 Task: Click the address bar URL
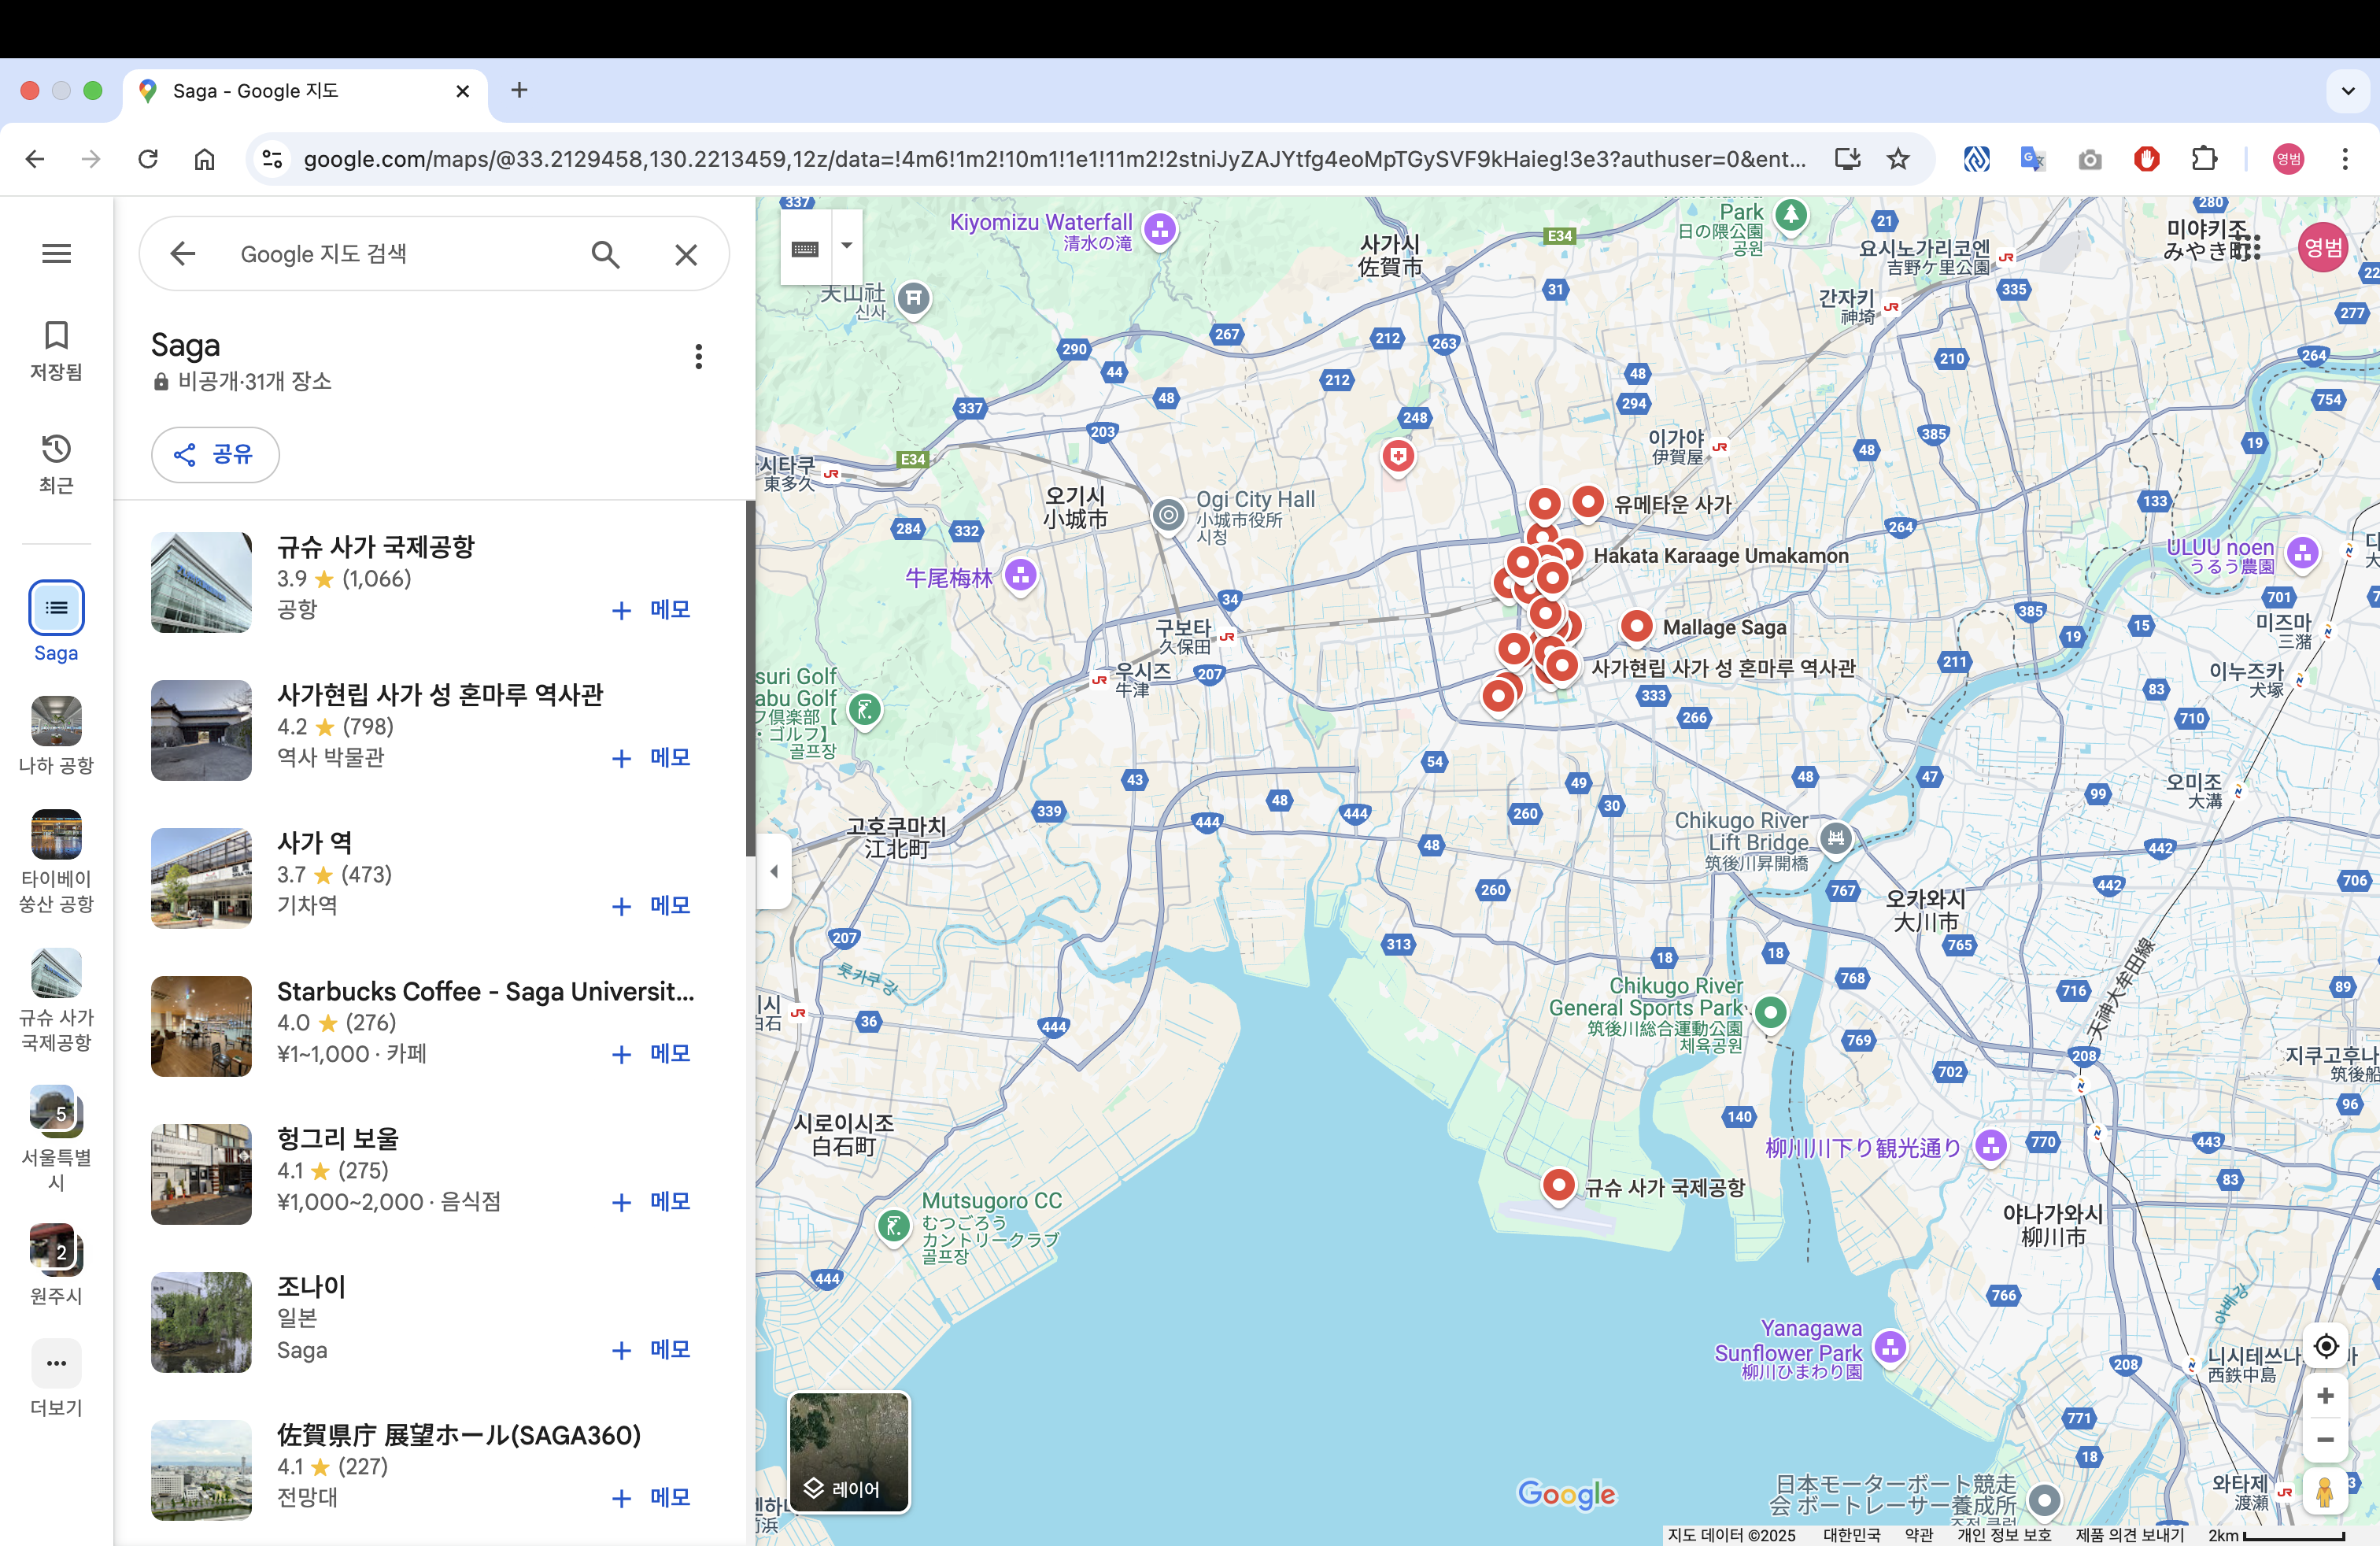click(1054, 159)
